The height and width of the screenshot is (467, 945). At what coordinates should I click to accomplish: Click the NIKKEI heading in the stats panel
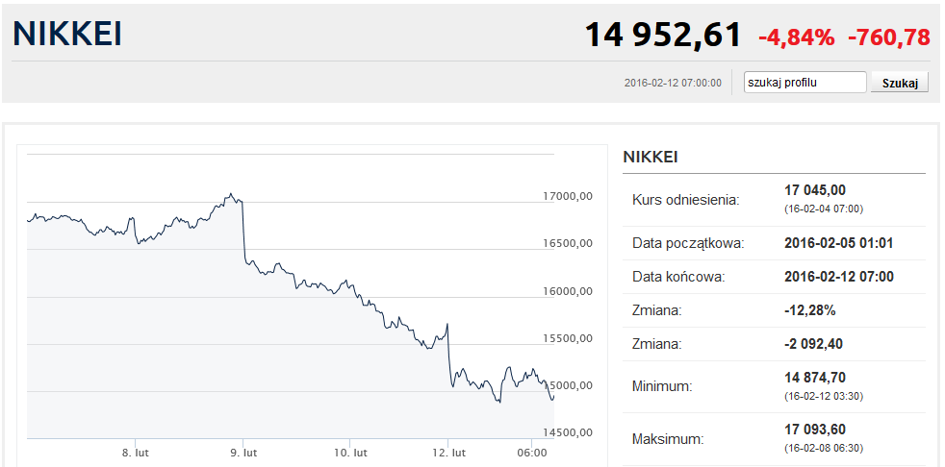(x=650, y=157)
